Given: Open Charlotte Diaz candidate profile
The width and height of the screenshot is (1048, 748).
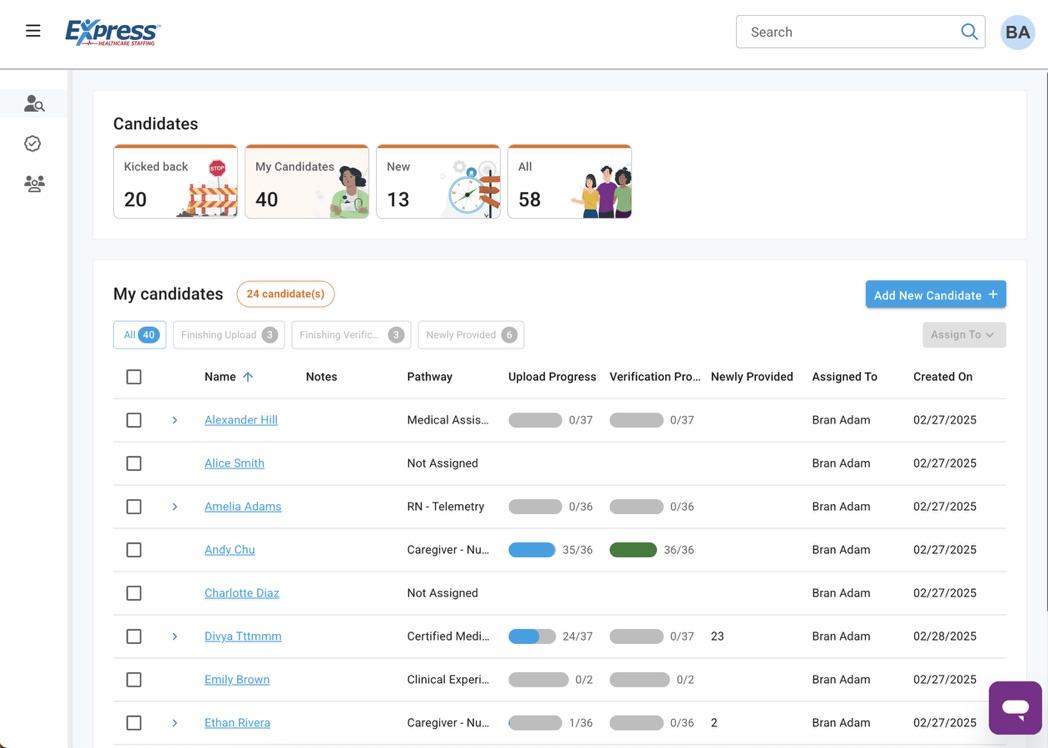Looking at the screenshot, I should (x=241, y=593).
